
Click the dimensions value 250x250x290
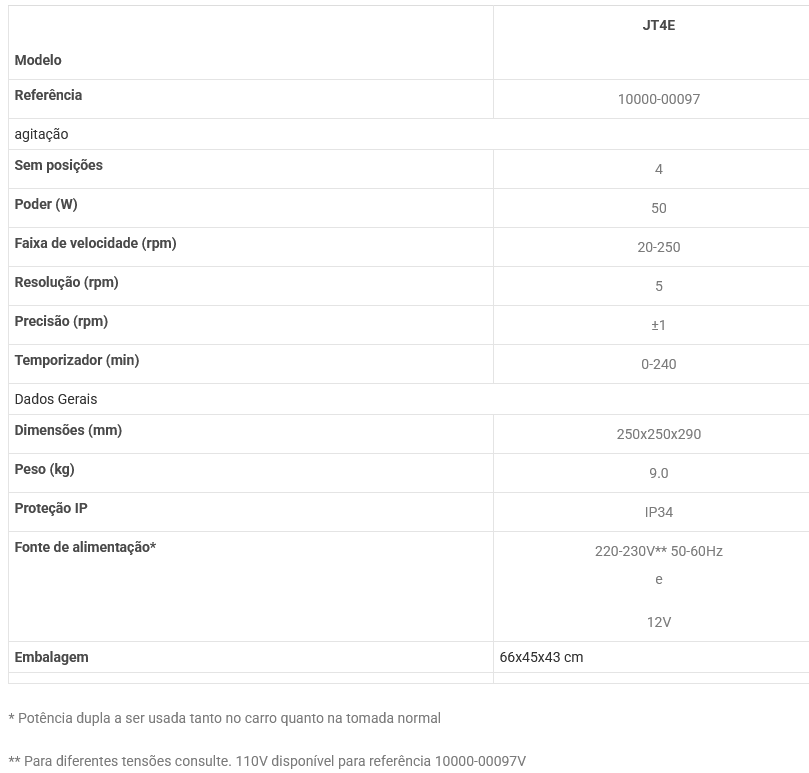pos(658,434)
